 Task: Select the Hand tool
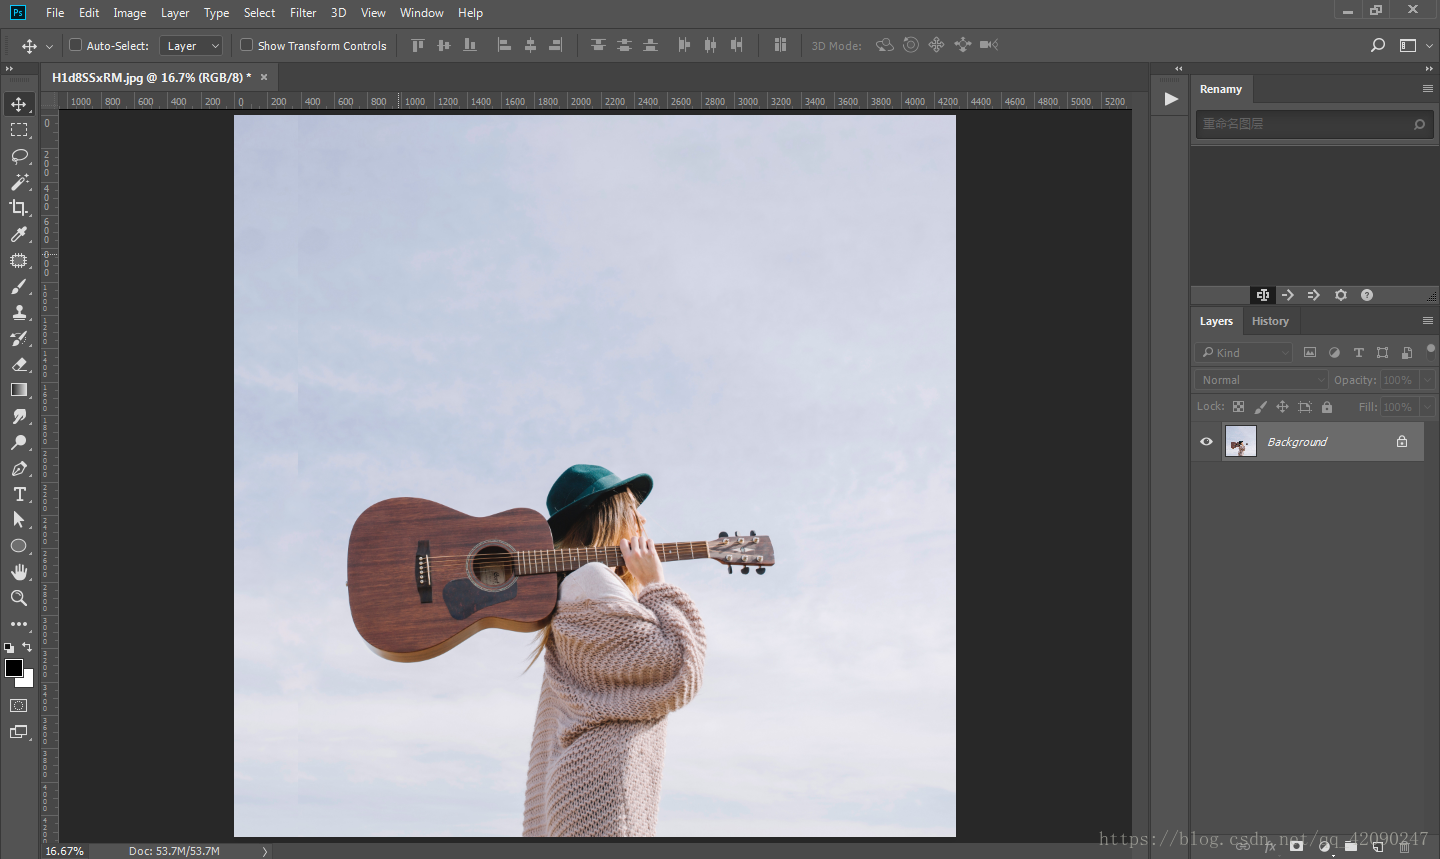click(19, 572)
